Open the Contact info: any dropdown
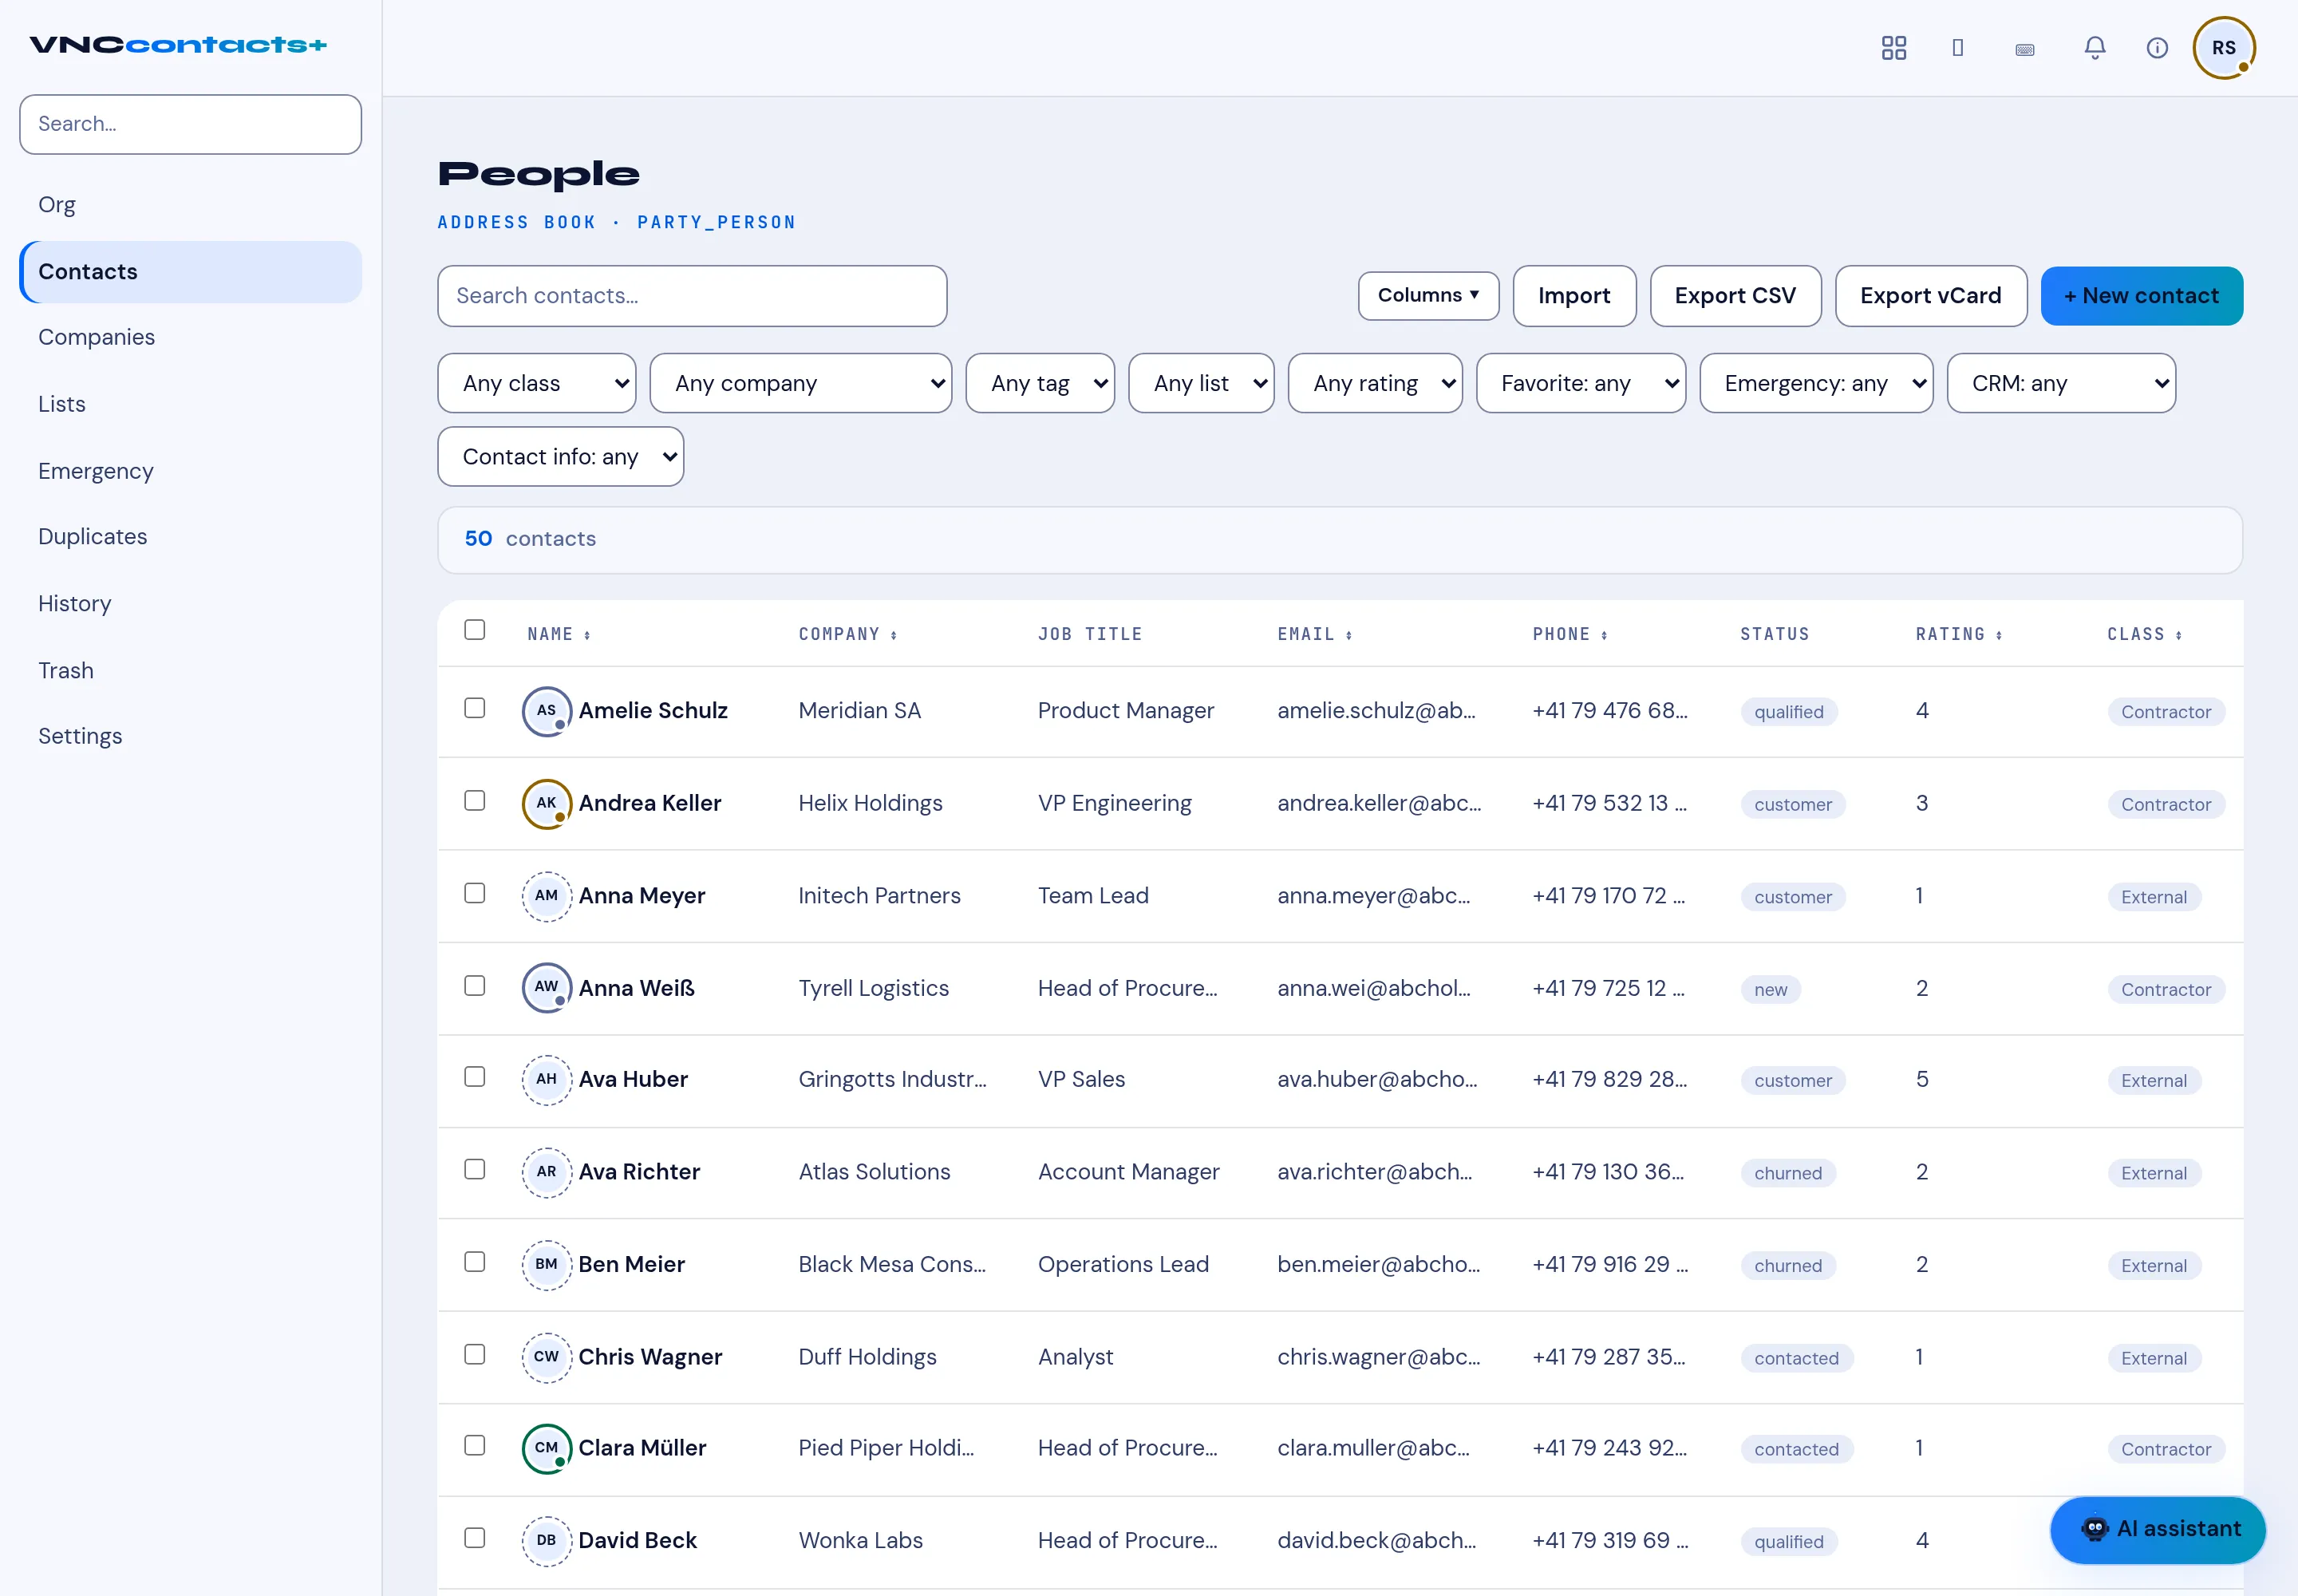The height and width of the screenshot is (1596, 2298). (x=560, y=457)
